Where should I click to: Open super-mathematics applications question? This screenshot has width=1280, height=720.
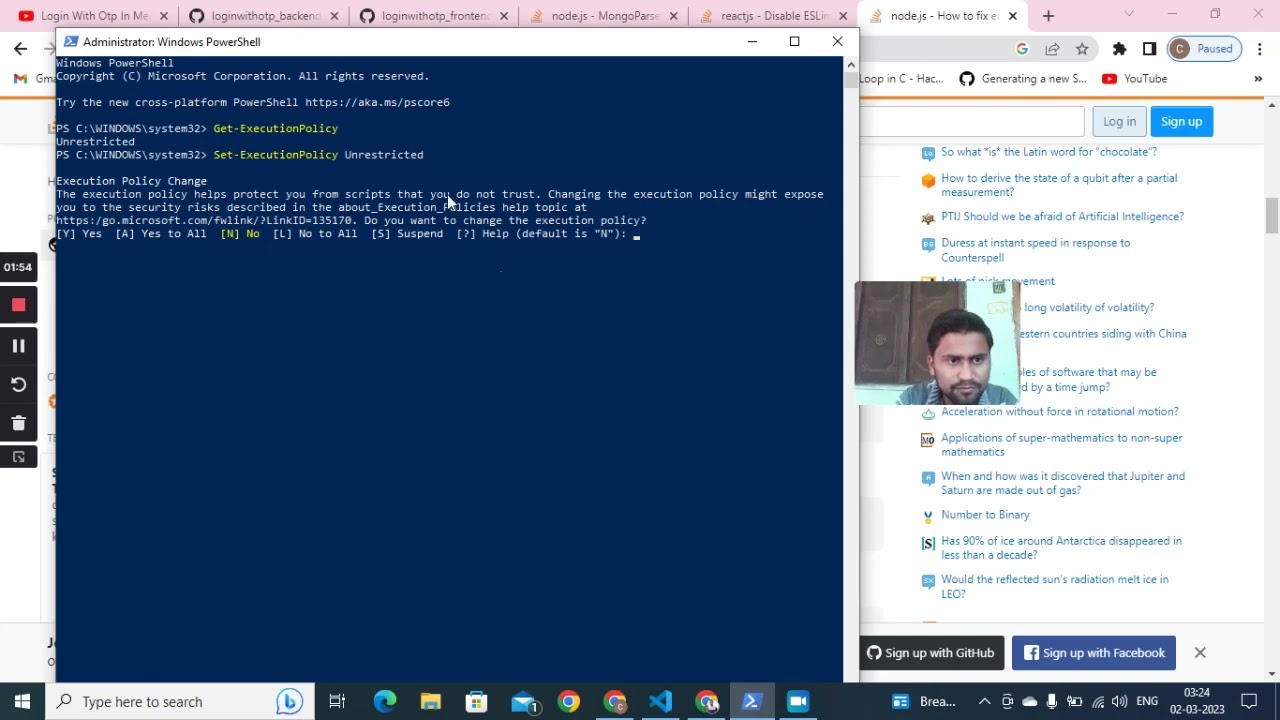(1061, 445)
